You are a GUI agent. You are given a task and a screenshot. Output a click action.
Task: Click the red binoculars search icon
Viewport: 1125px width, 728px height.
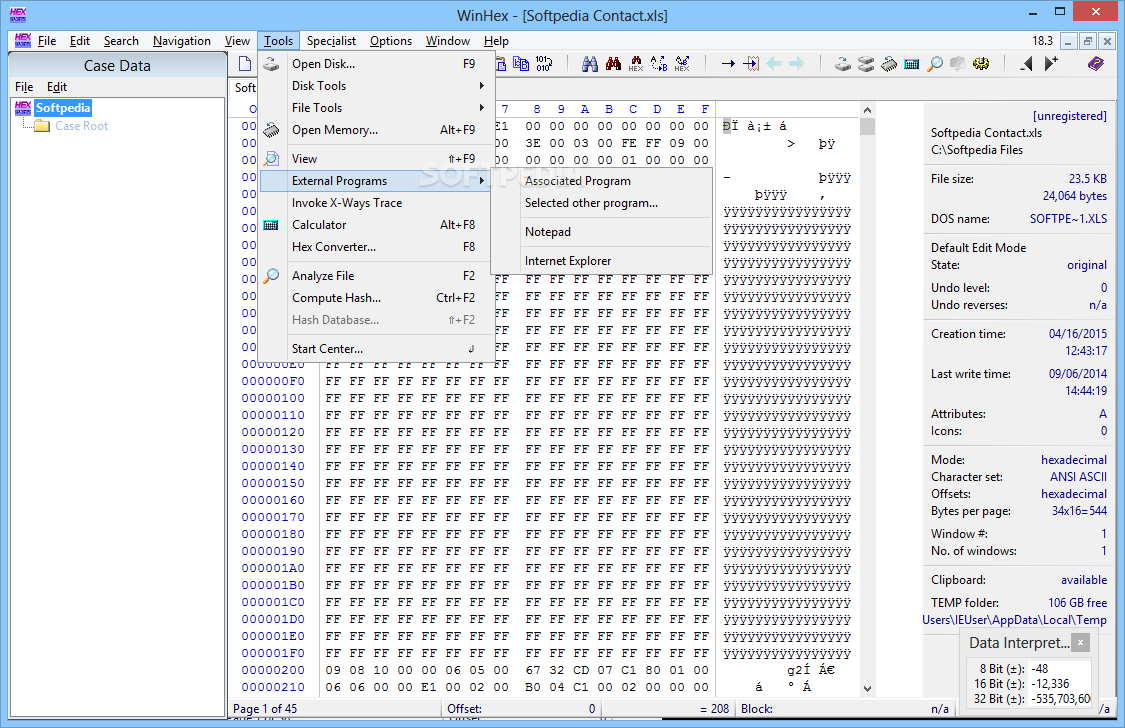(613, 64)
